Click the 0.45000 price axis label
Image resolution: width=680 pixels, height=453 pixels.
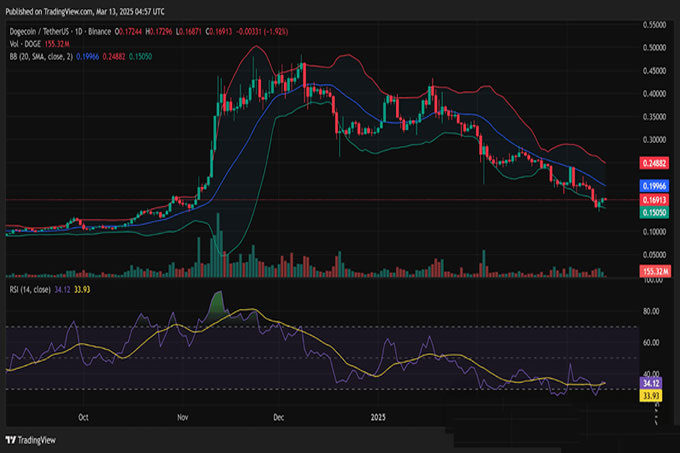(654, 71)
